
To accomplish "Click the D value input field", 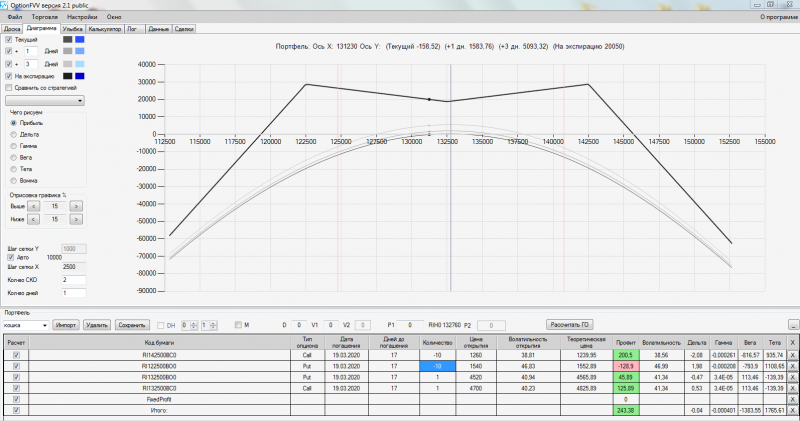I will pos(299,325).
